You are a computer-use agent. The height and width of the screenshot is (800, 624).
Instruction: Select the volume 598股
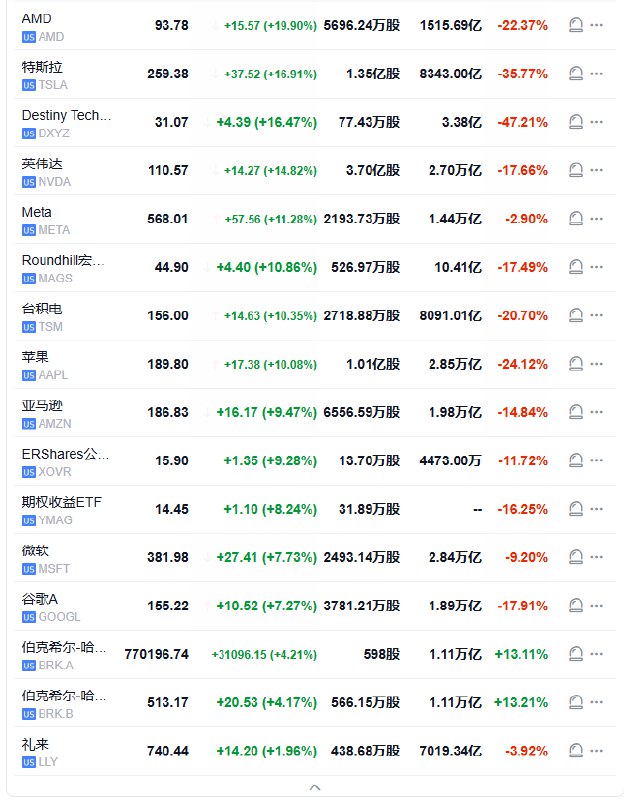click(x=382, y=654)
